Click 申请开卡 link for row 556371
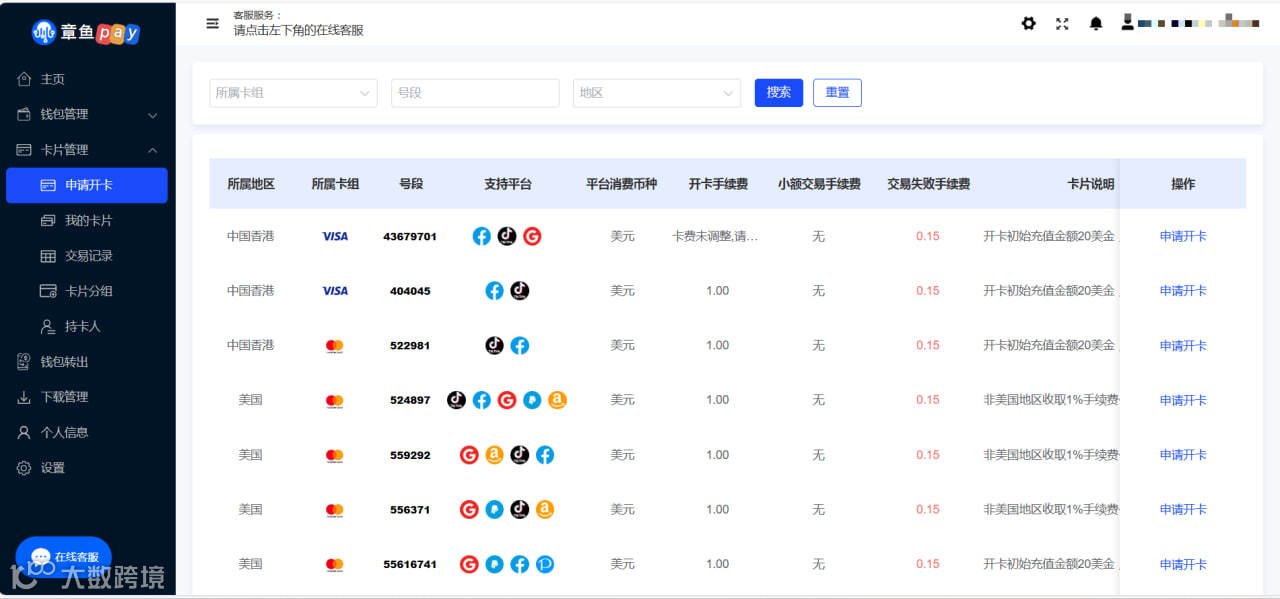 pos(1183,510)
